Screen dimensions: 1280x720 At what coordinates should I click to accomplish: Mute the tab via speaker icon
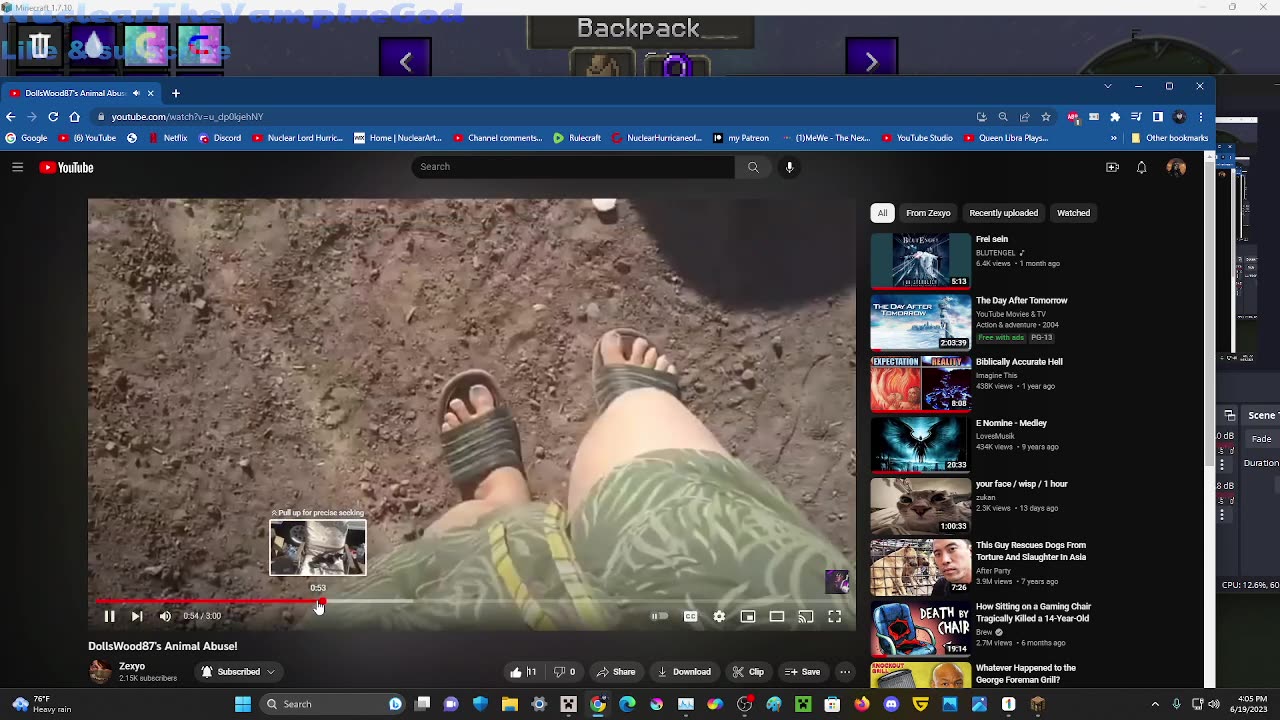click(x=136, y=93)
